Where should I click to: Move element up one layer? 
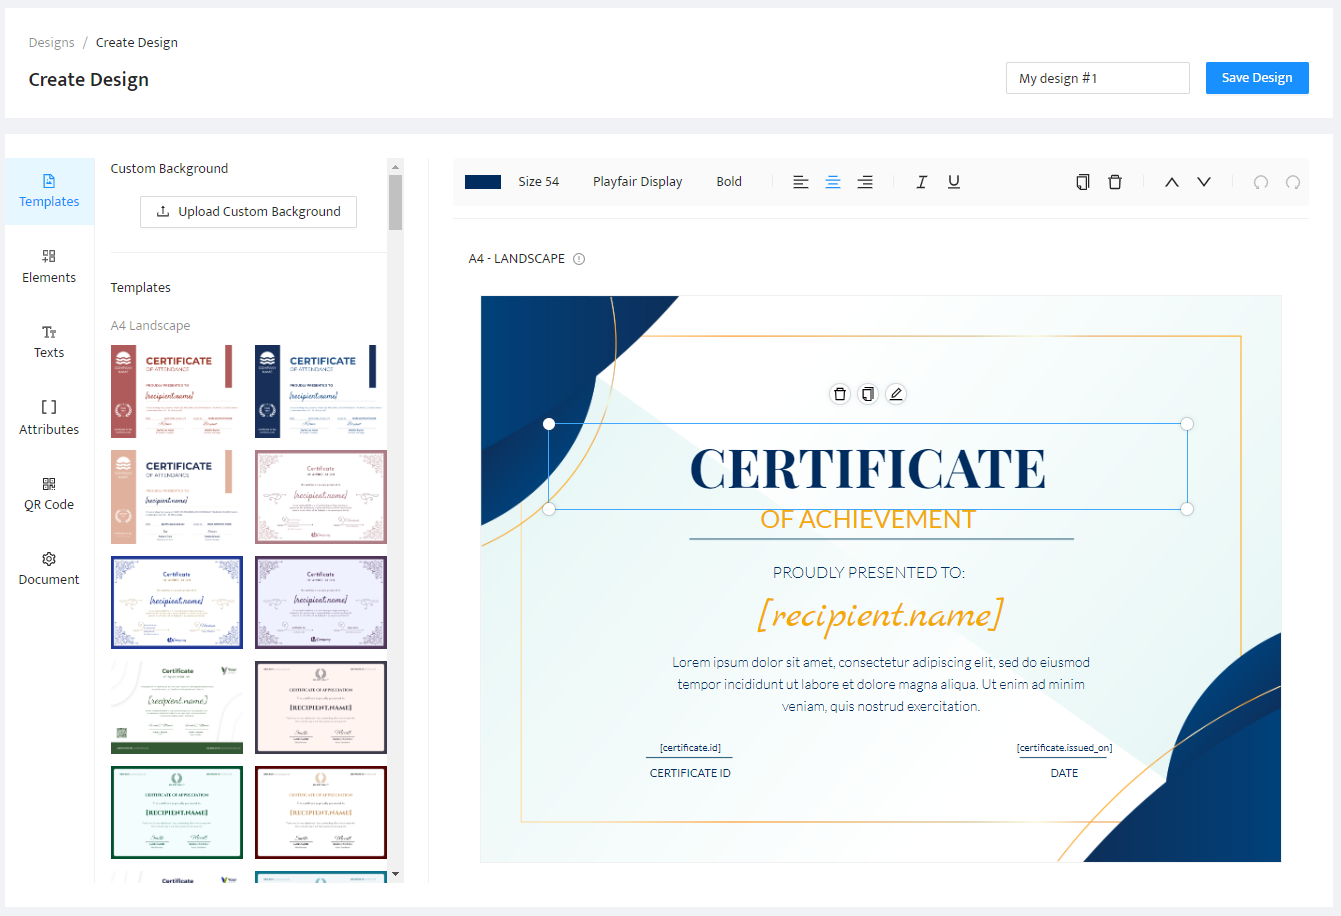click(x=1172, y=182)
